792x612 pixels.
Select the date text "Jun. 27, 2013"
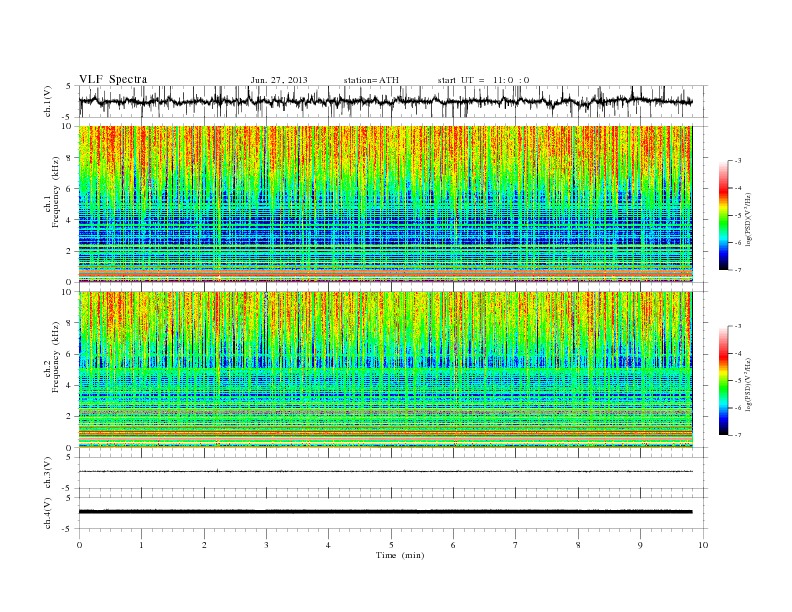coord(279,80)
